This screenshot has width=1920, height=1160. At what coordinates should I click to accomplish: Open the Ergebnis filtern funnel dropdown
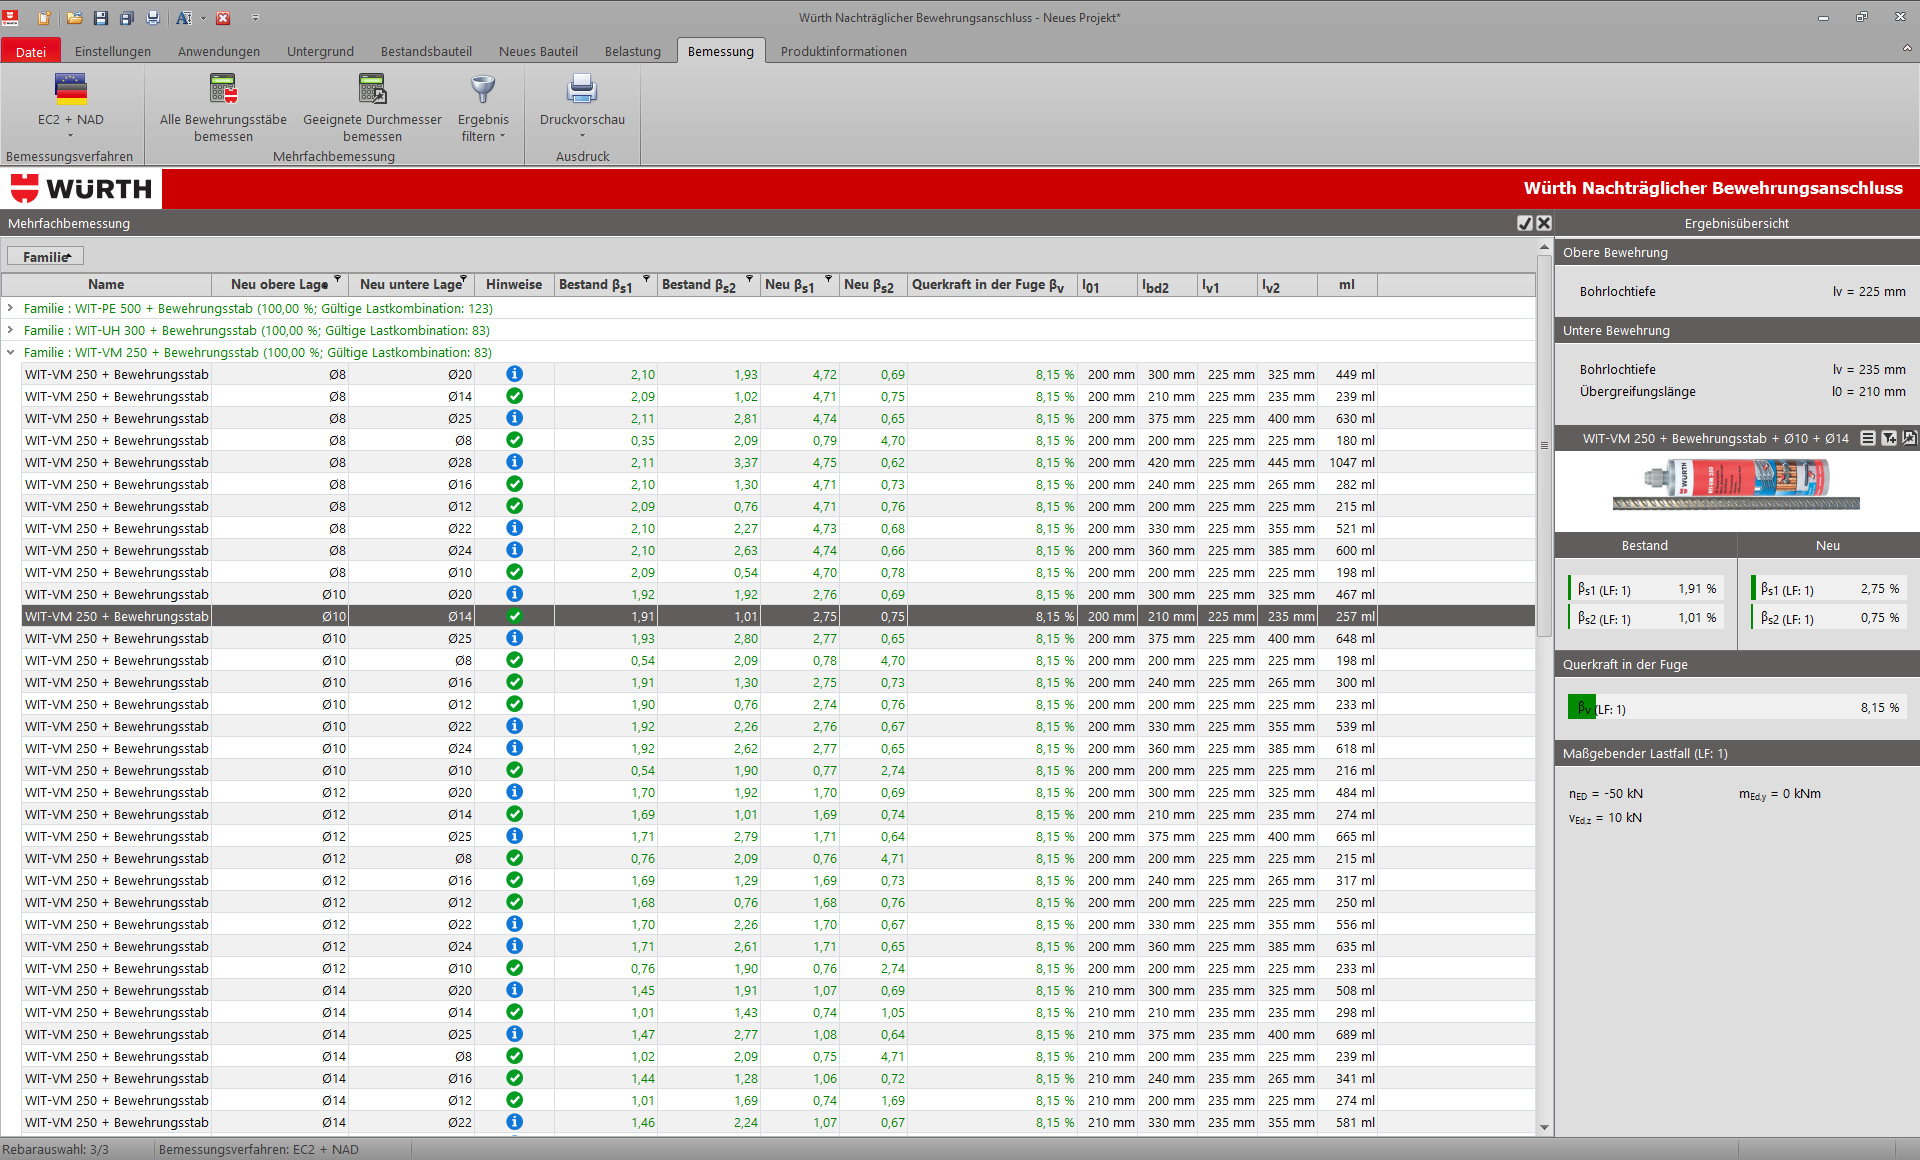[483, 106]
